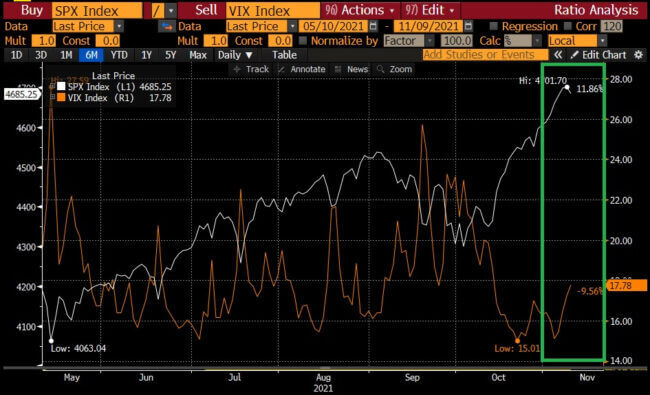This screenshot has height=395, width=650.
Task: Click the Ratio Analysis title
Action: (x=596, y=10)
